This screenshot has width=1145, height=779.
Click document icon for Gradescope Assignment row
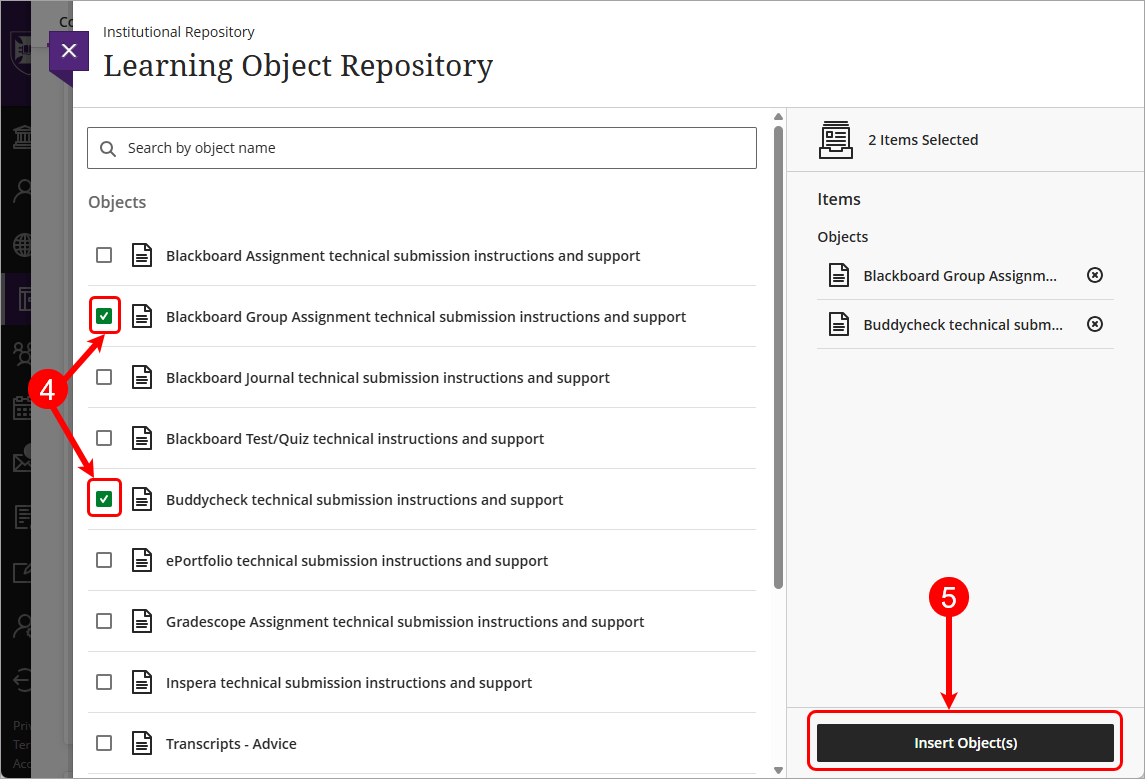(142, 621)
